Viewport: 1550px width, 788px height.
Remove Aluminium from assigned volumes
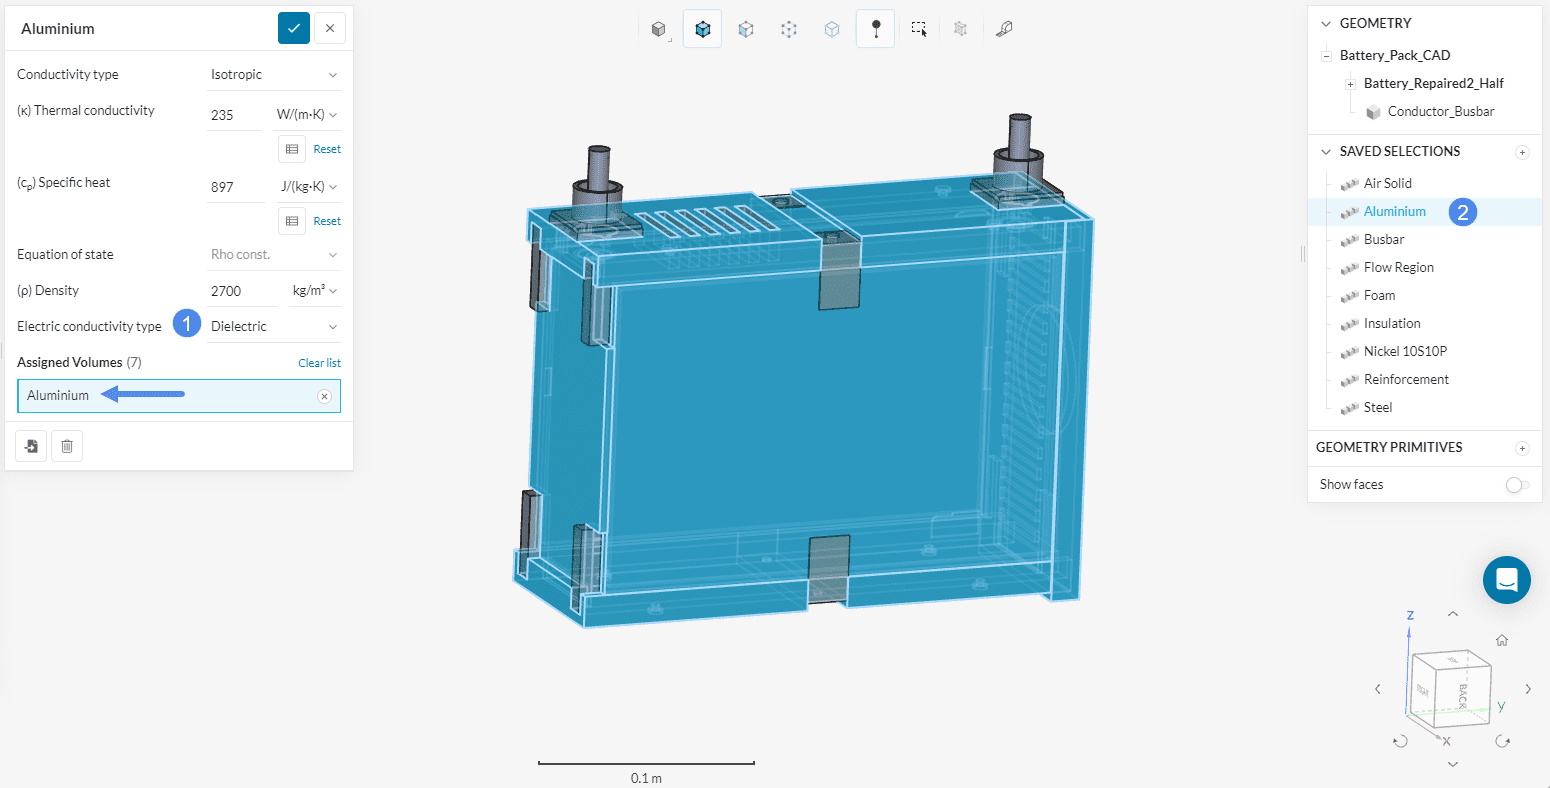[324, 396]
